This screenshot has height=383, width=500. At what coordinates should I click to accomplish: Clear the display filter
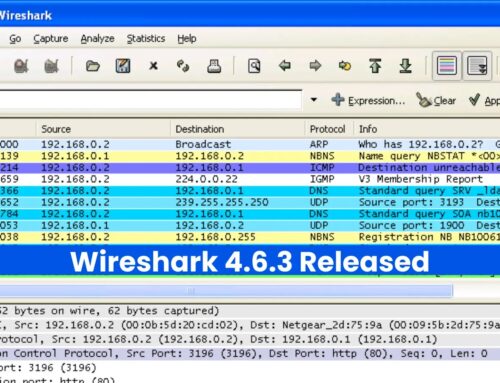436,100
